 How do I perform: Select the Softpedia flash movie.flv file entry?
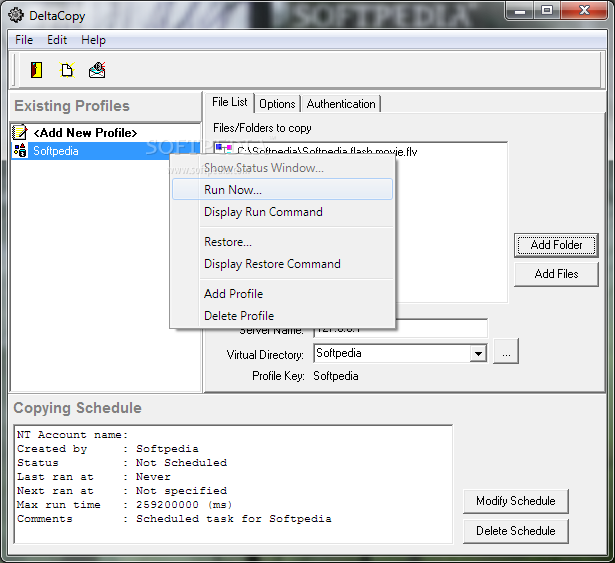(327, 151)
